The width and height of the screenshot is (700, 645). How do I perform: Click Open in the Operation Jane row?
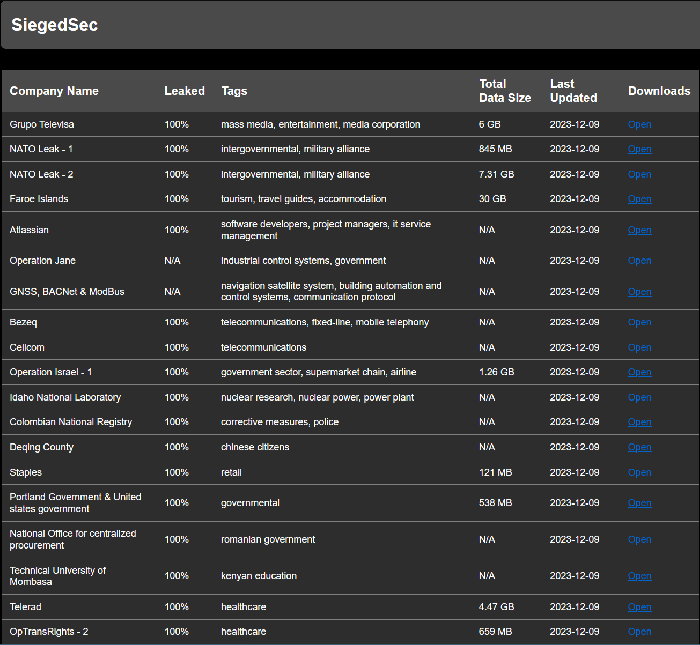pyautogui.click(x=639, y=261)
